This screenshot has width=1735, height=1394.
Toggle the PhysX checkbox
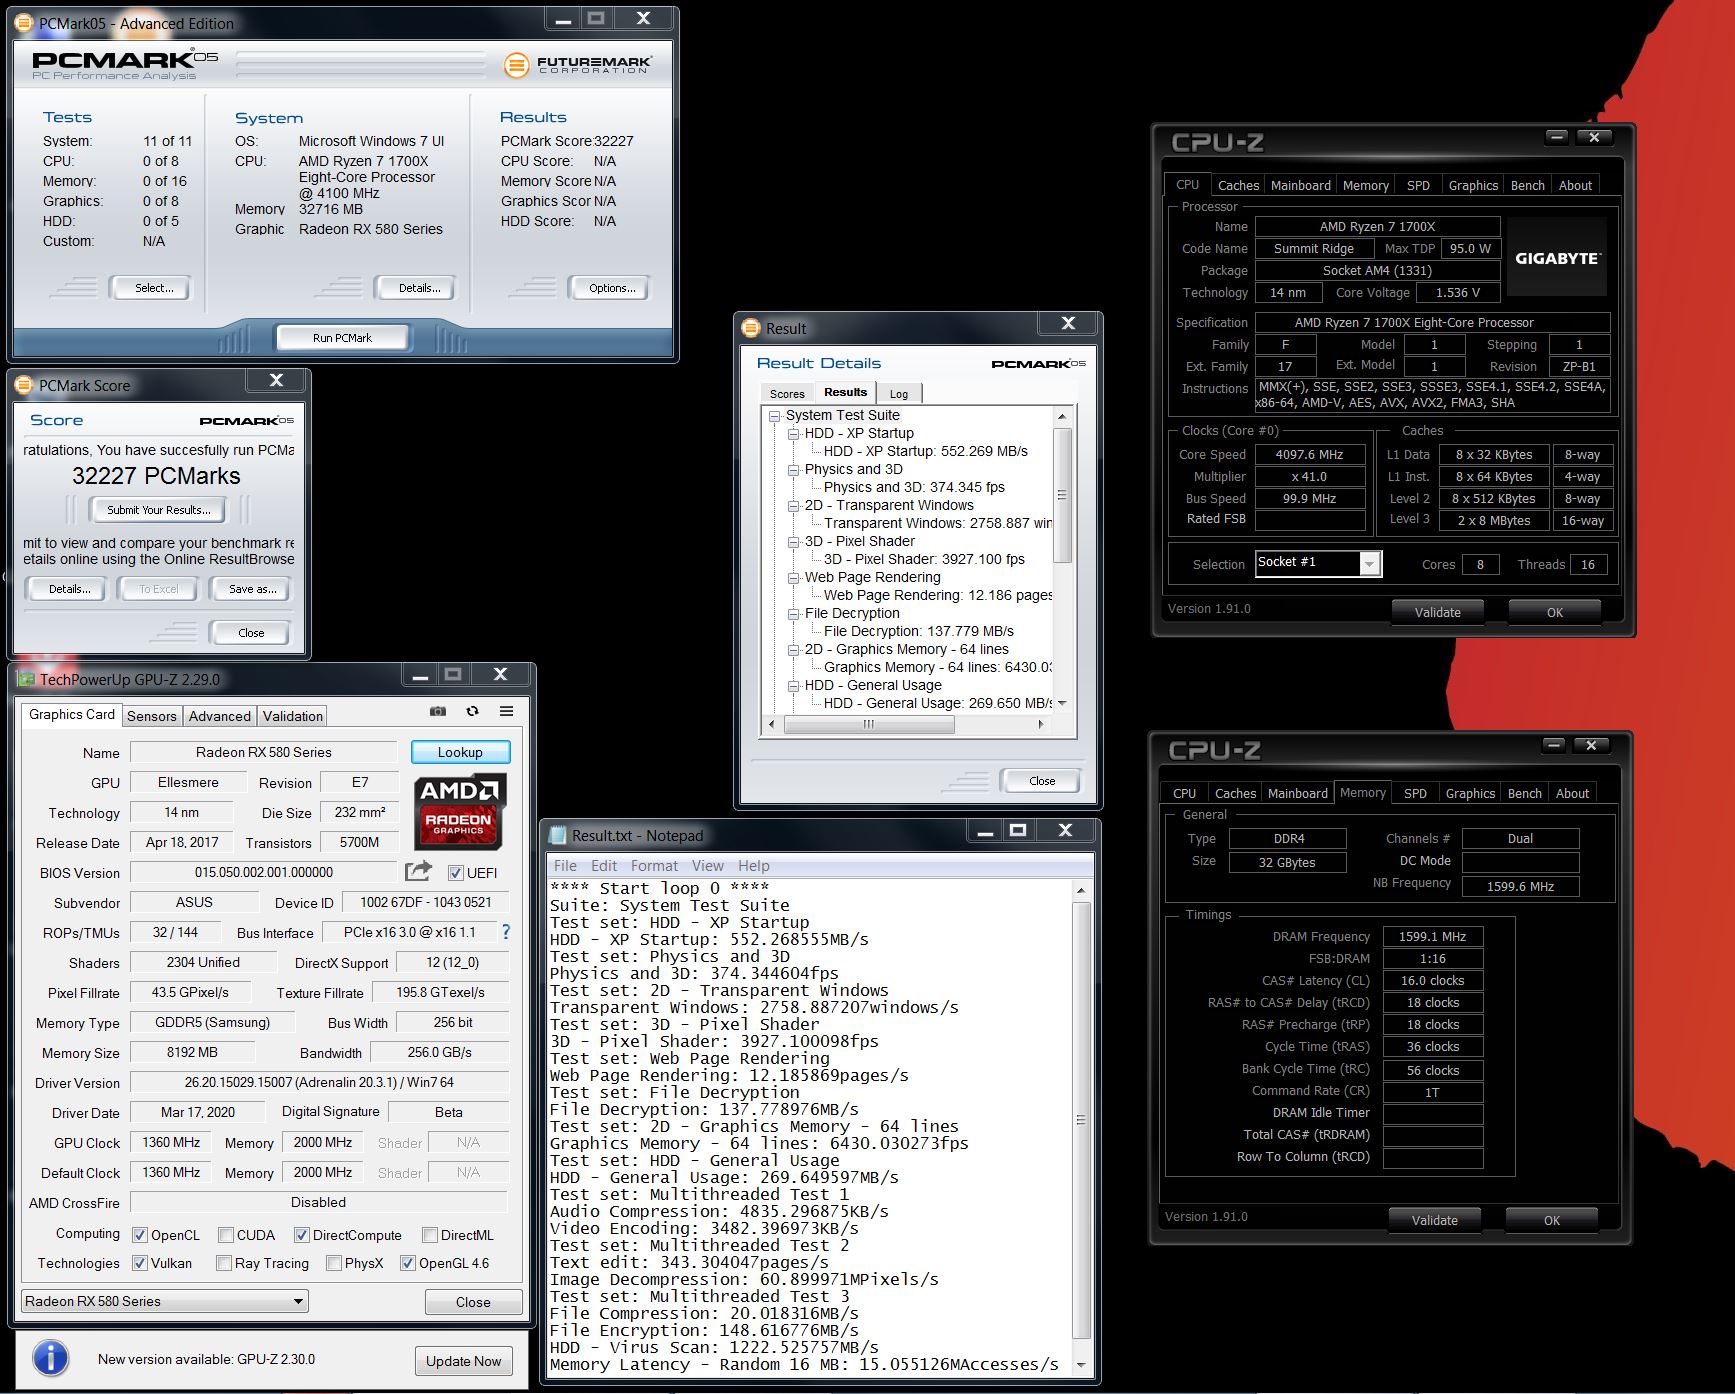click(x=334, y=1263)
